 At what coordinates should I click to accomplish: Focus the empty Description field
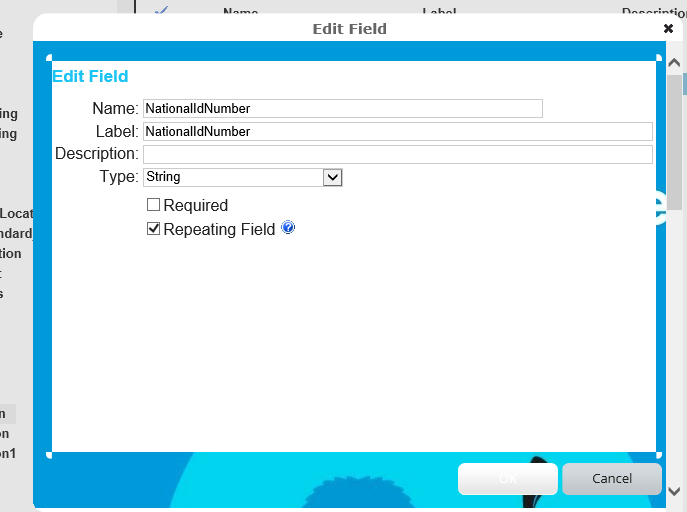pyautogui.click(x=398, y=154)
